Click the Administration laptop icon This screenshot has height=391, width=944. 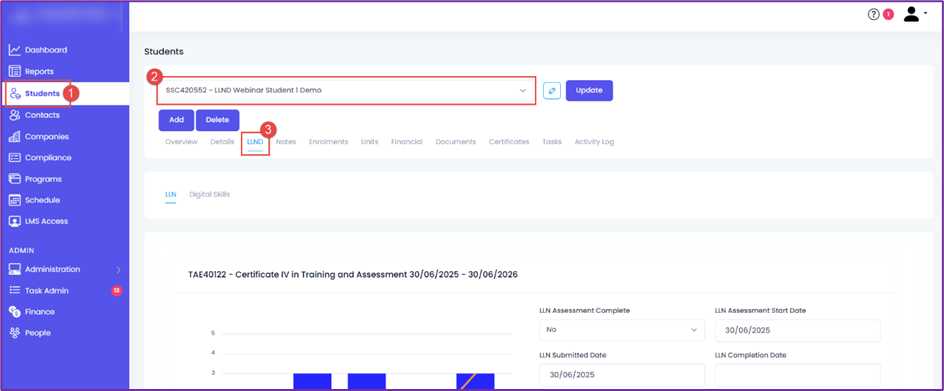(x=15, y=269)
